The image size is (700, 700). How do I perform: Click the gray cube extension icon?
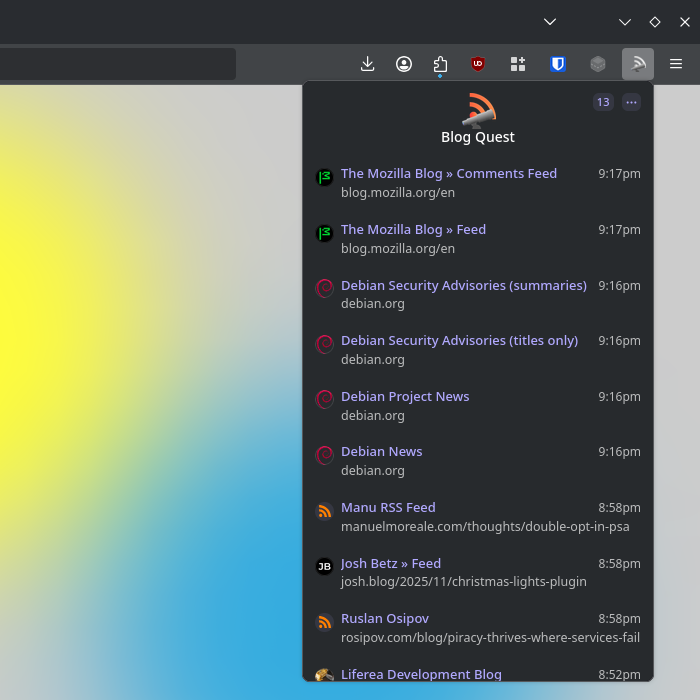coord(598,64)
